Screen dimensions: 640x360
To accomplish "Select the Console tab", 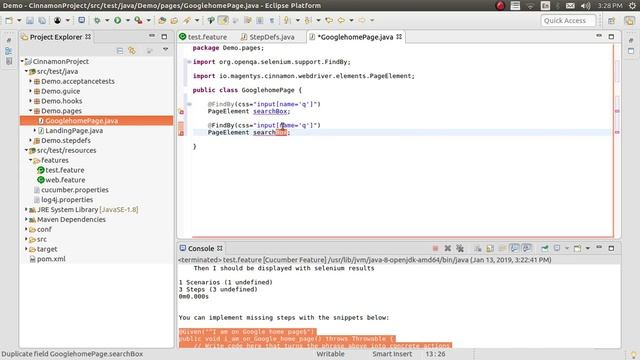I will (201, 249).
